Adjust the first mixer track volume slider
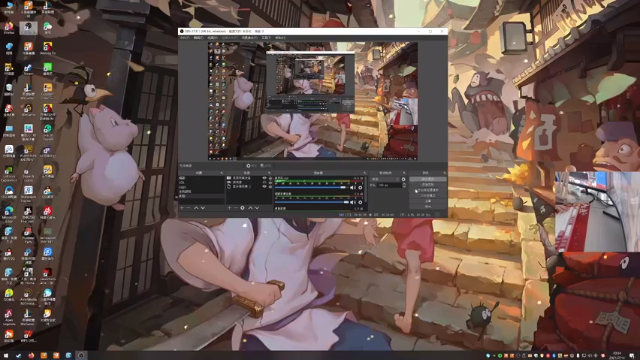Viewport: 640px width, 360px height. 311,188
